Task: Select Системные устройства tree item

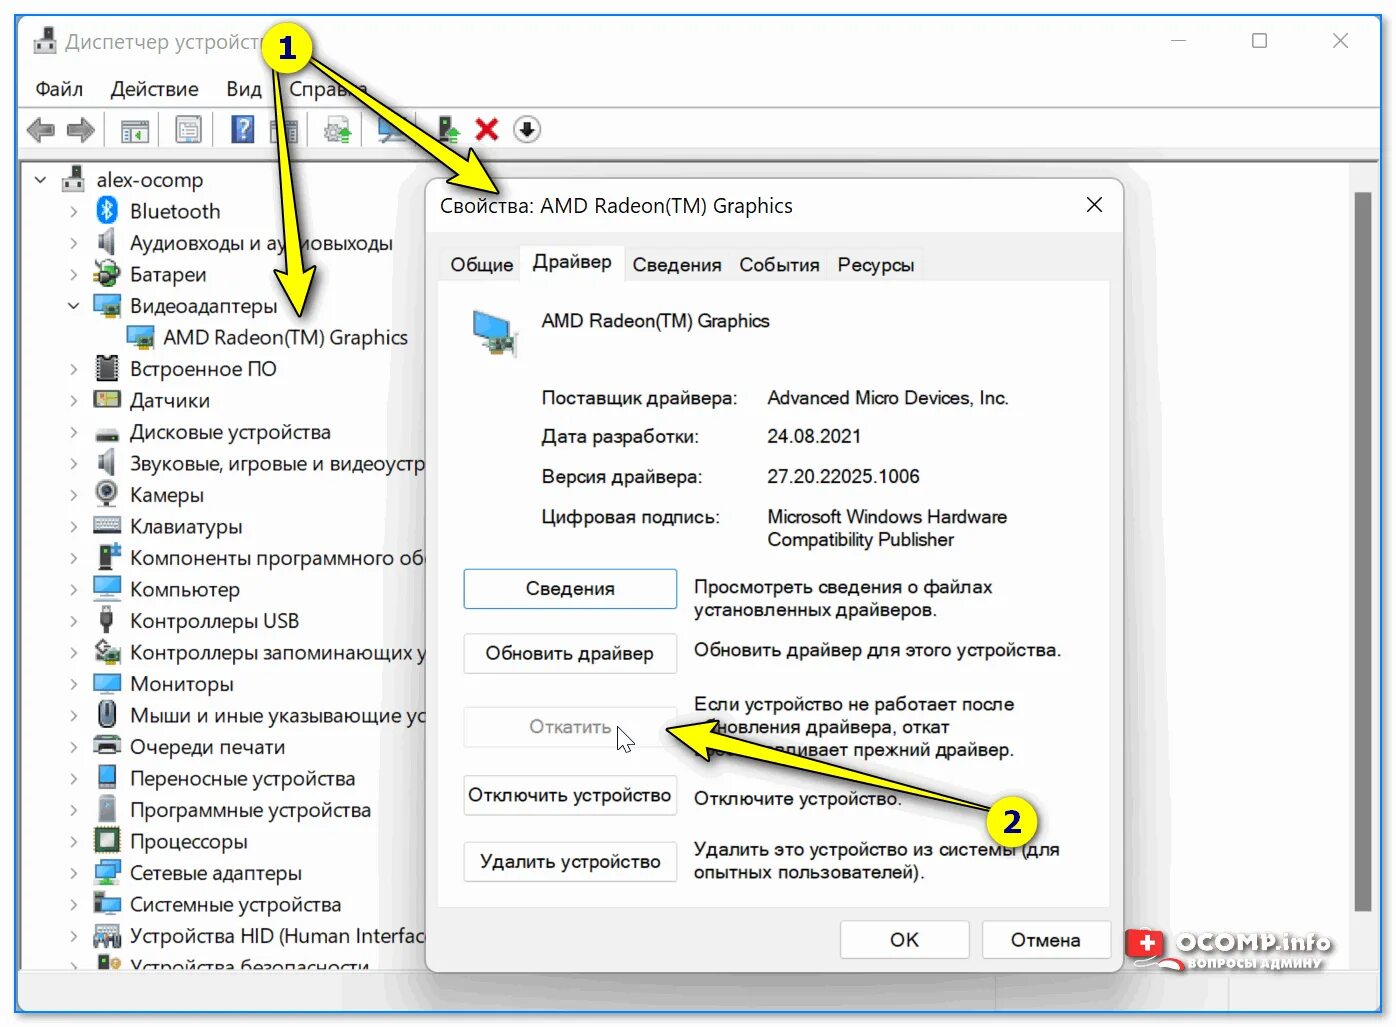Action: click(x=235, y=905)
